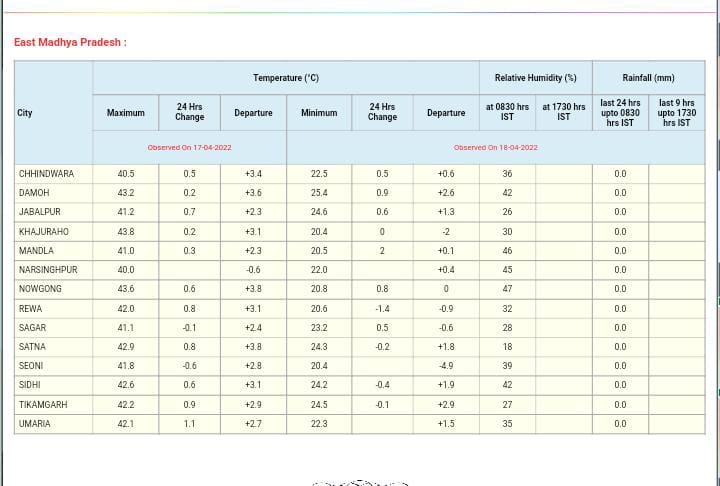Click Satna's humidity value 18
This screenshot has height=486, width=720.
pyautogui.click(x=507, y=347)
